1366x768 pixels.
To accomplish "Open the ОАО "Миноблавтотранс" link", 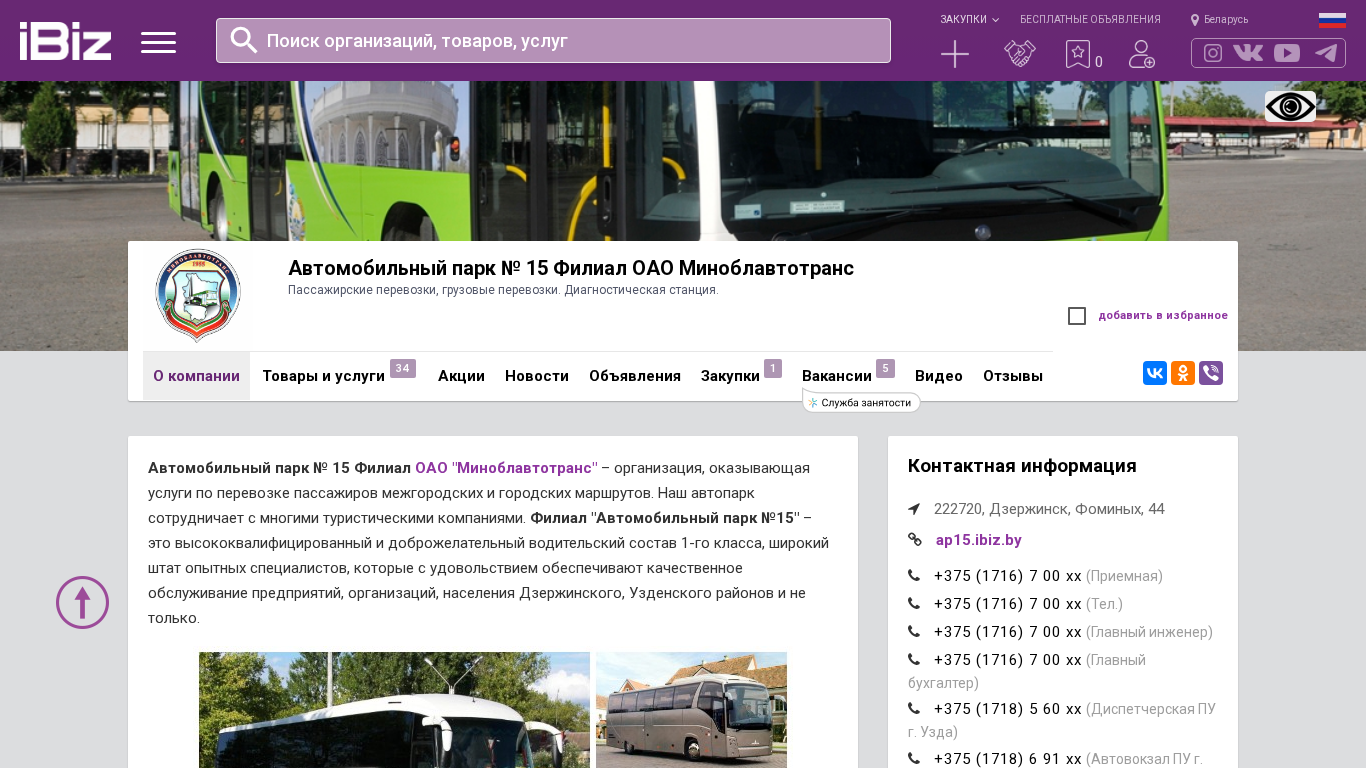I will point(506,468).
